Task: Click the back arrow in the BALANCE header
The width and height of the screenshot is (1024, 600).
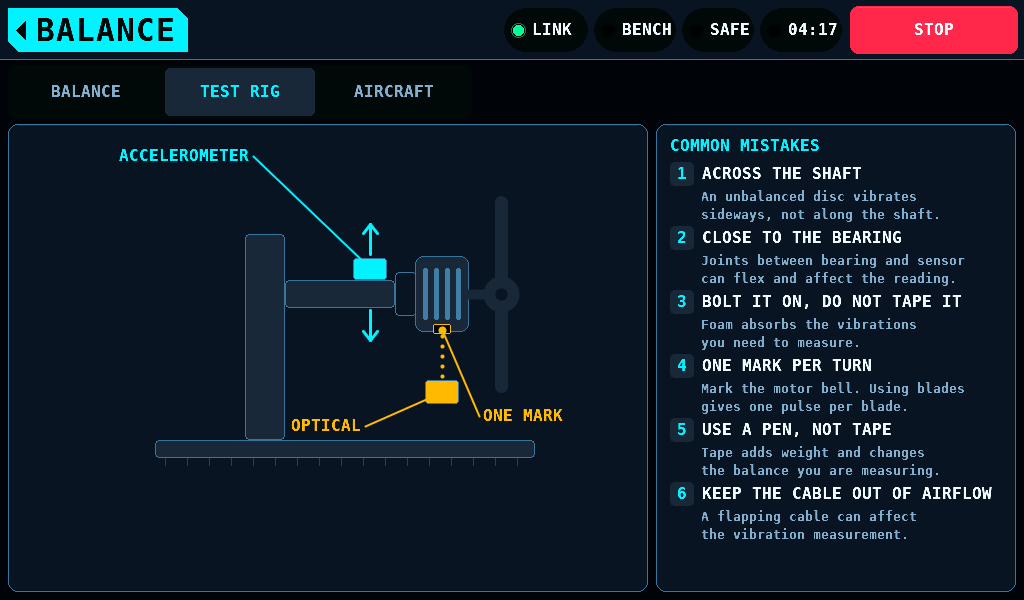Action: 22,30
